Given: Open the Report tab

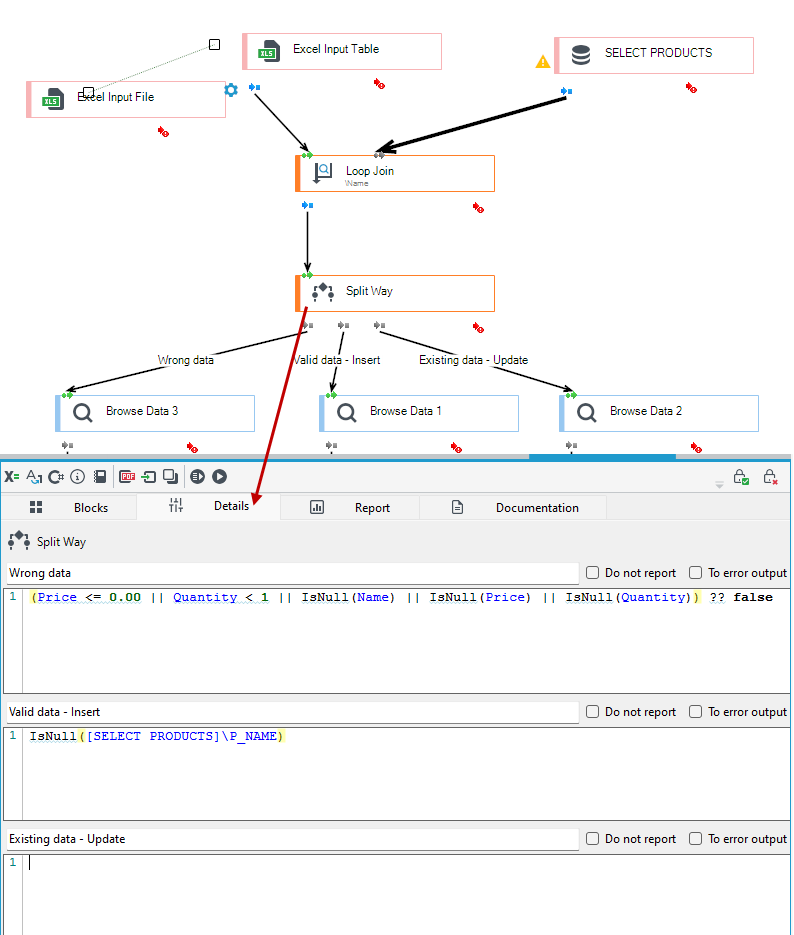Looking at the screenshot, I should tap(350, 507).
